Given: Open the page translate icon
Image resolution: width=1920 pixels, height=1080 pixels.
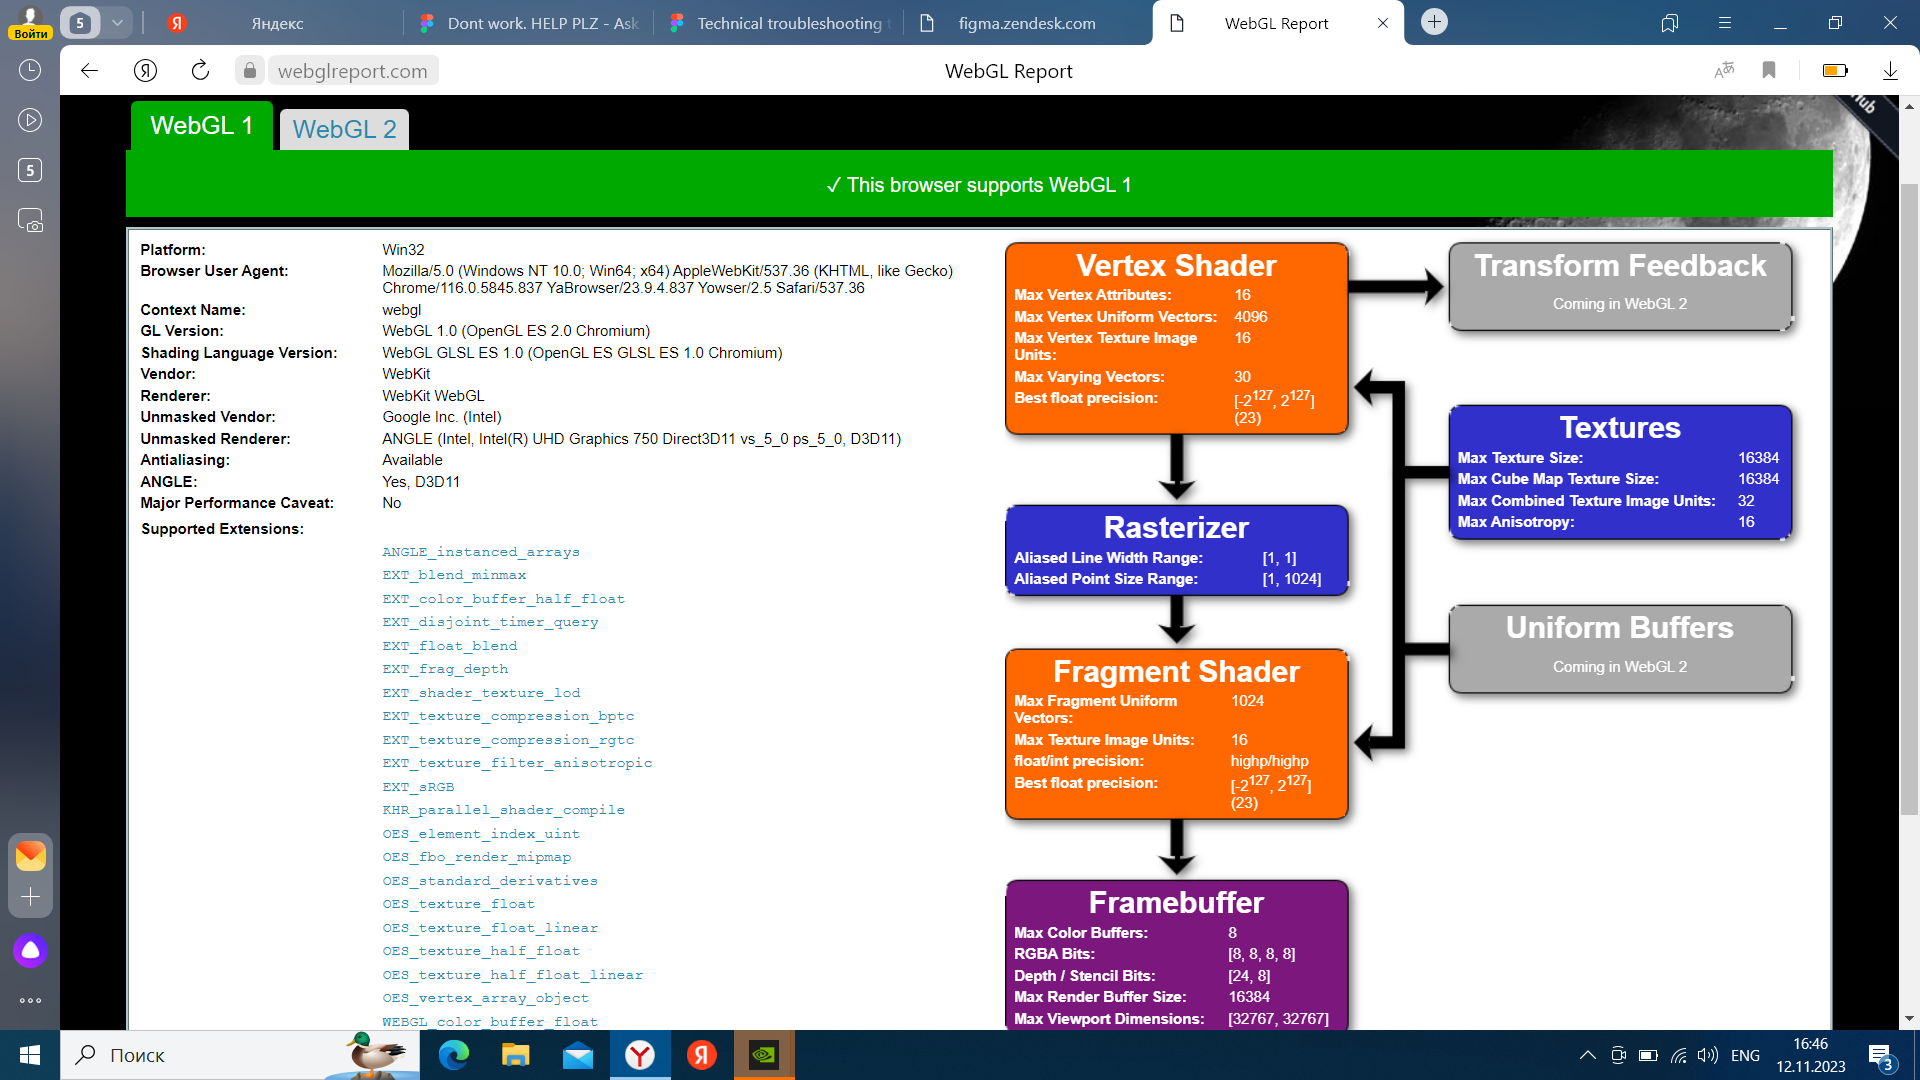Looking at the screenshot, I should click(x=1724, y=70).
